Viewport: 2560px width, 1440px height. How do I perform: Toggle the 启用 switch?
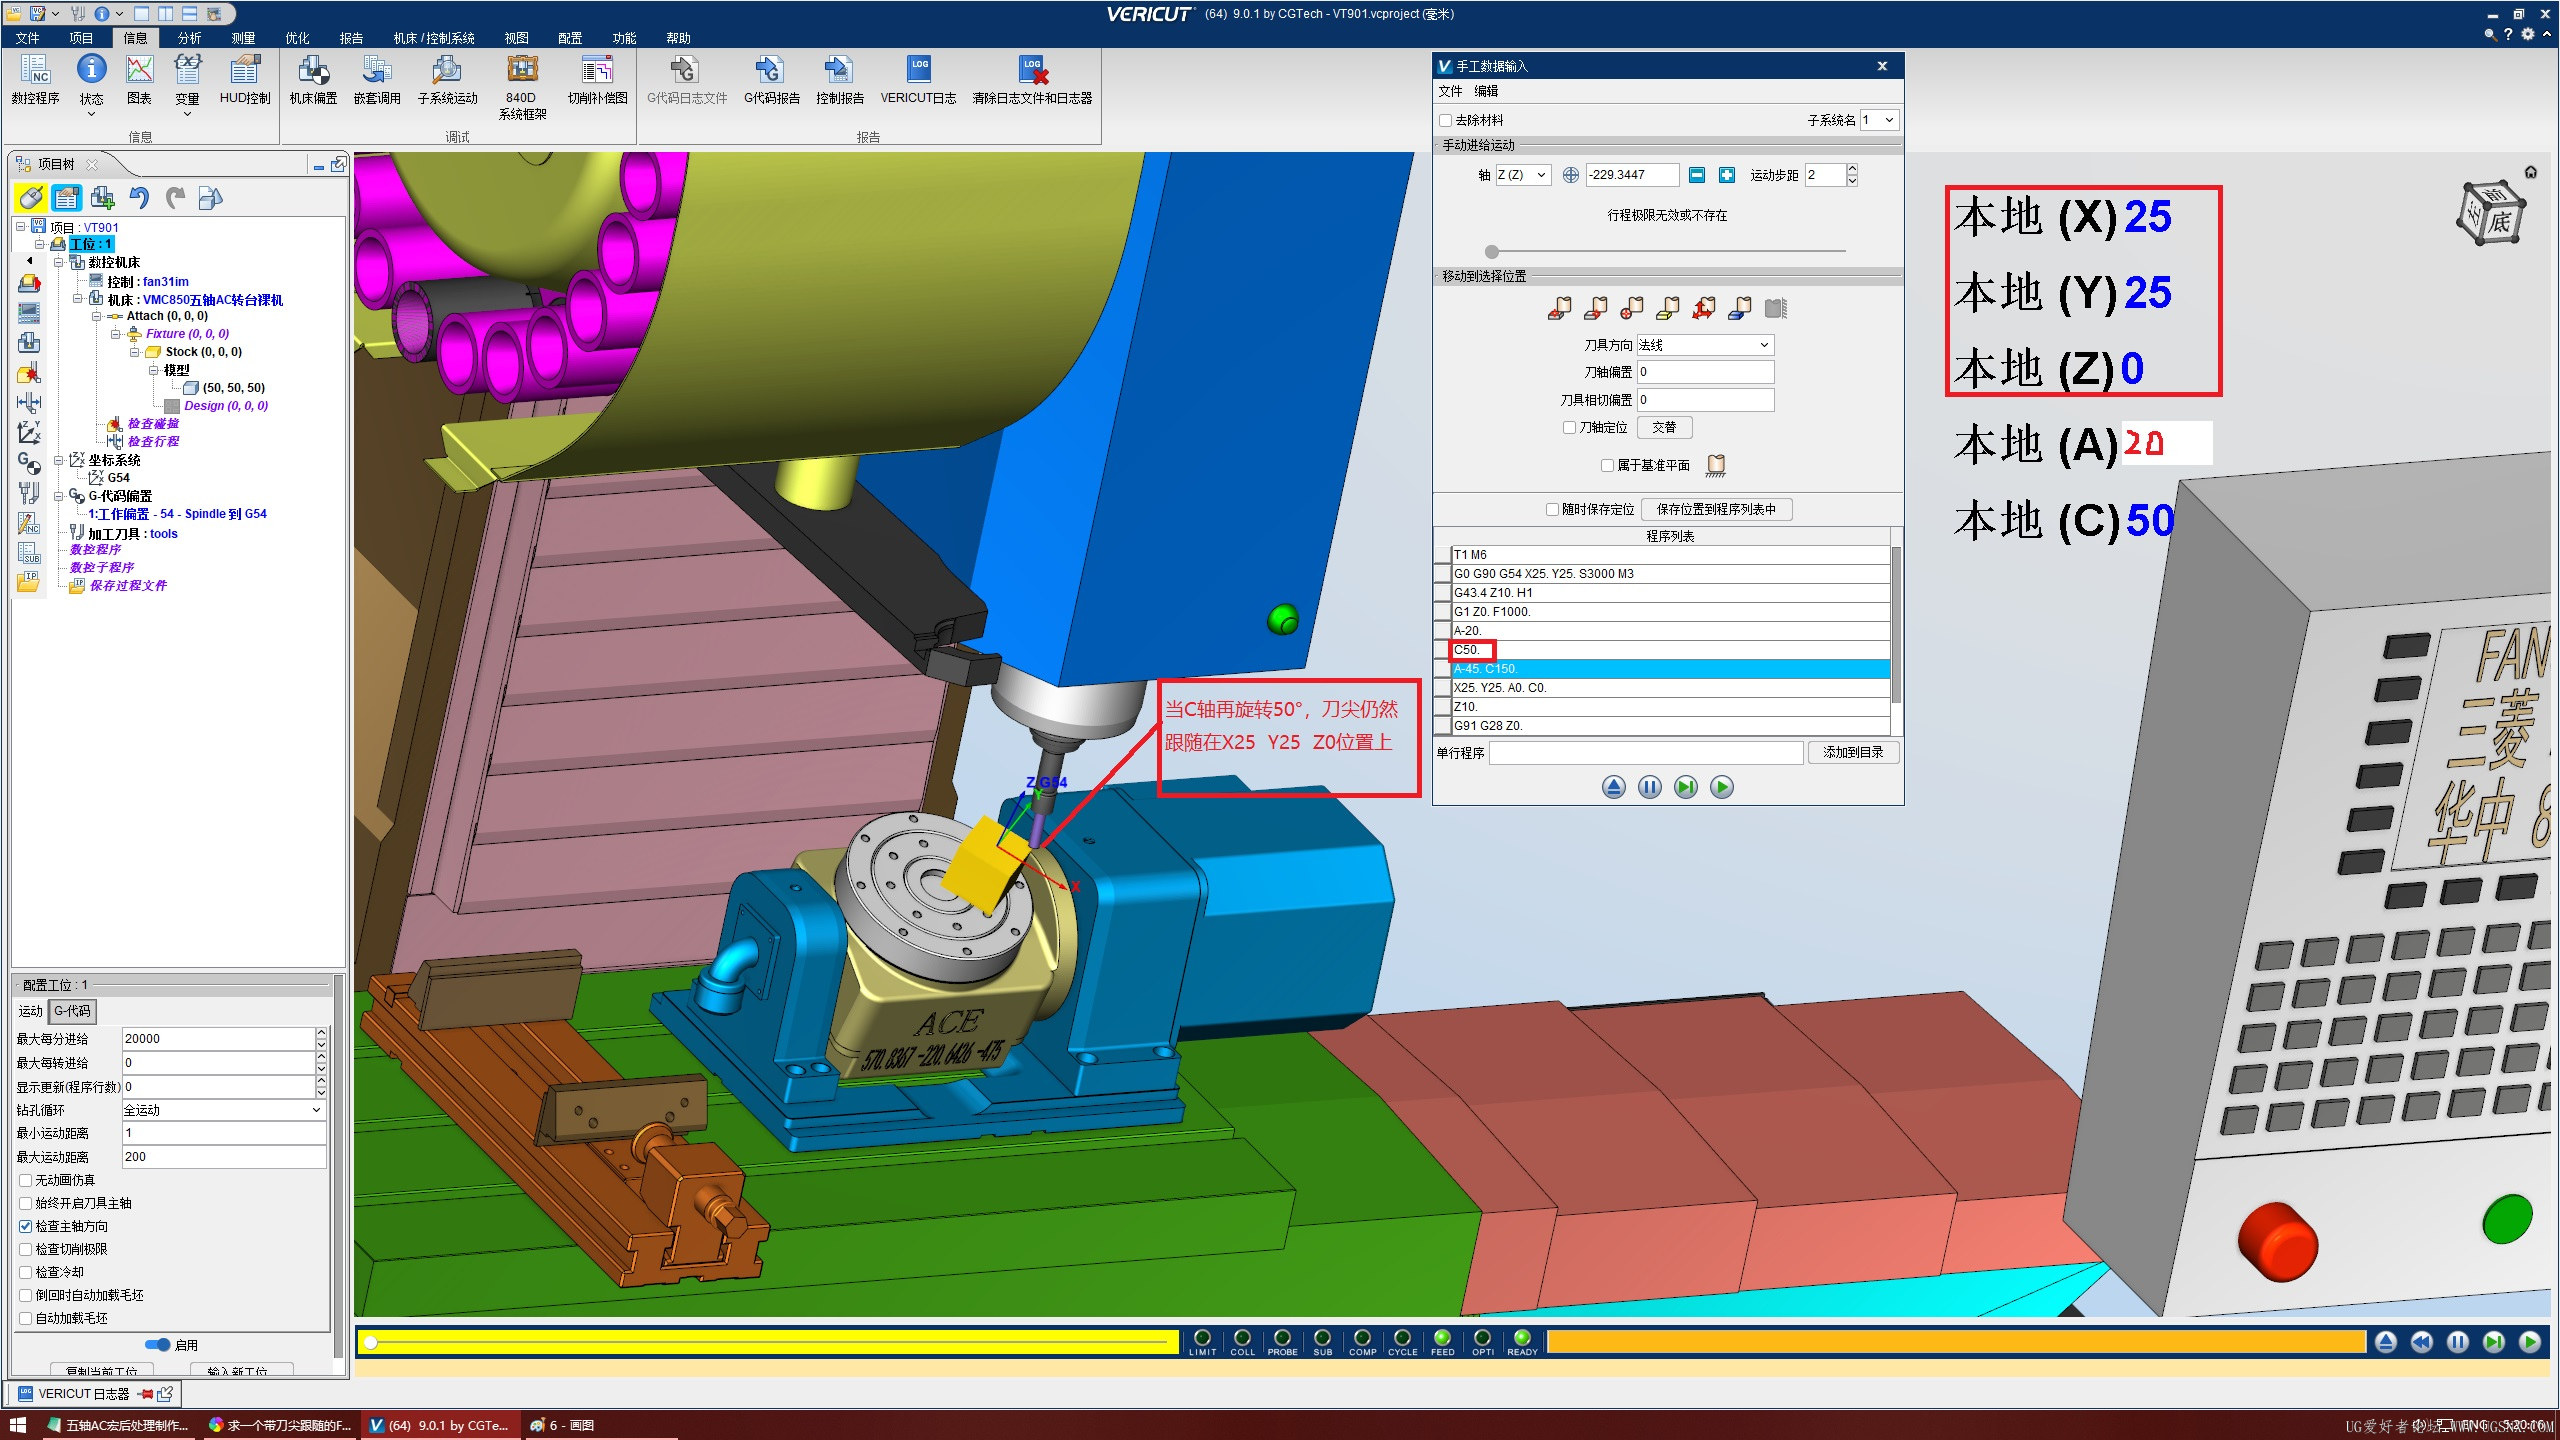pyautogui.click(x=158, y=1345)
